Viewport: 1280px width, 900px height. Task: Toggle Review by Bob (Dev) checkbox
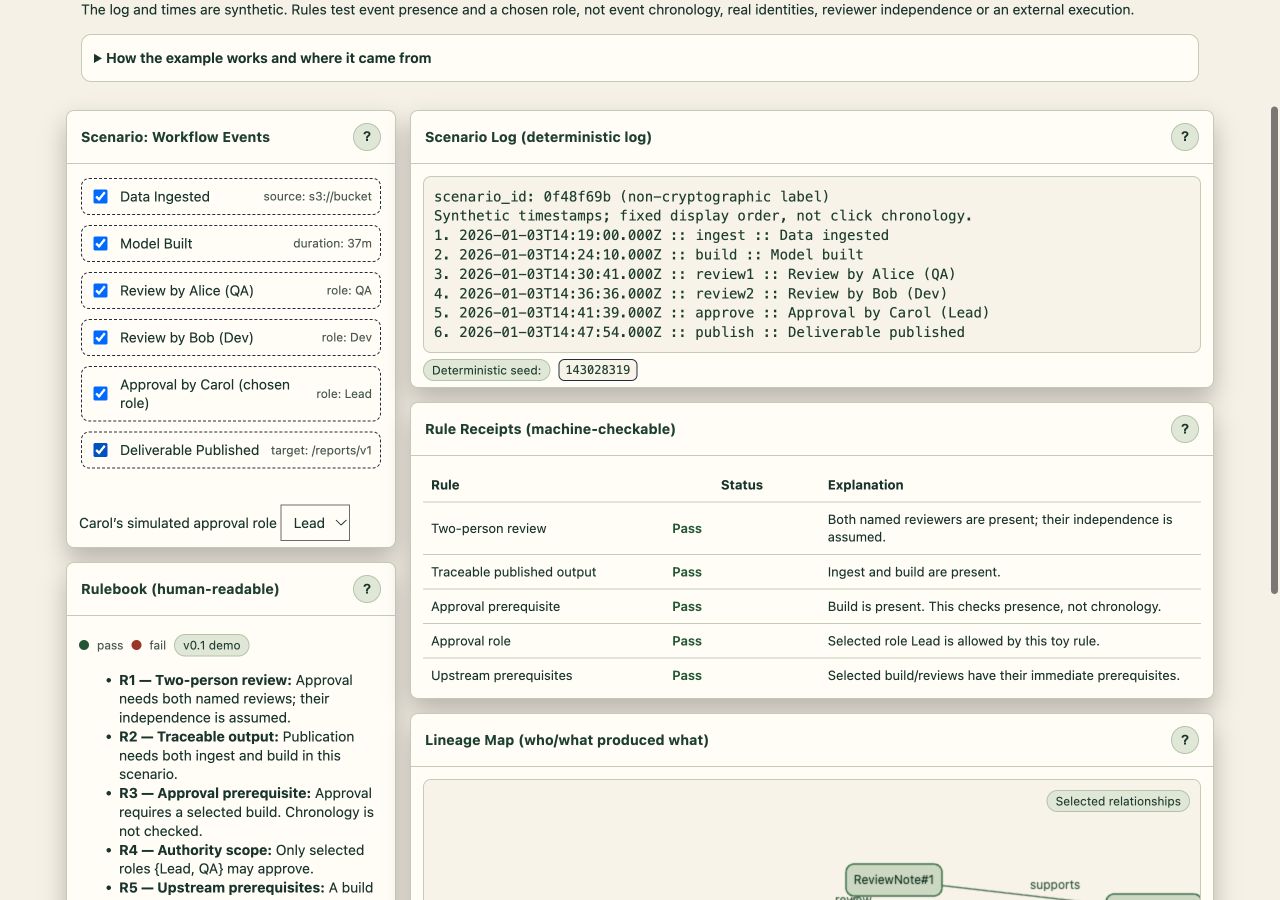[x=101, y=338]
